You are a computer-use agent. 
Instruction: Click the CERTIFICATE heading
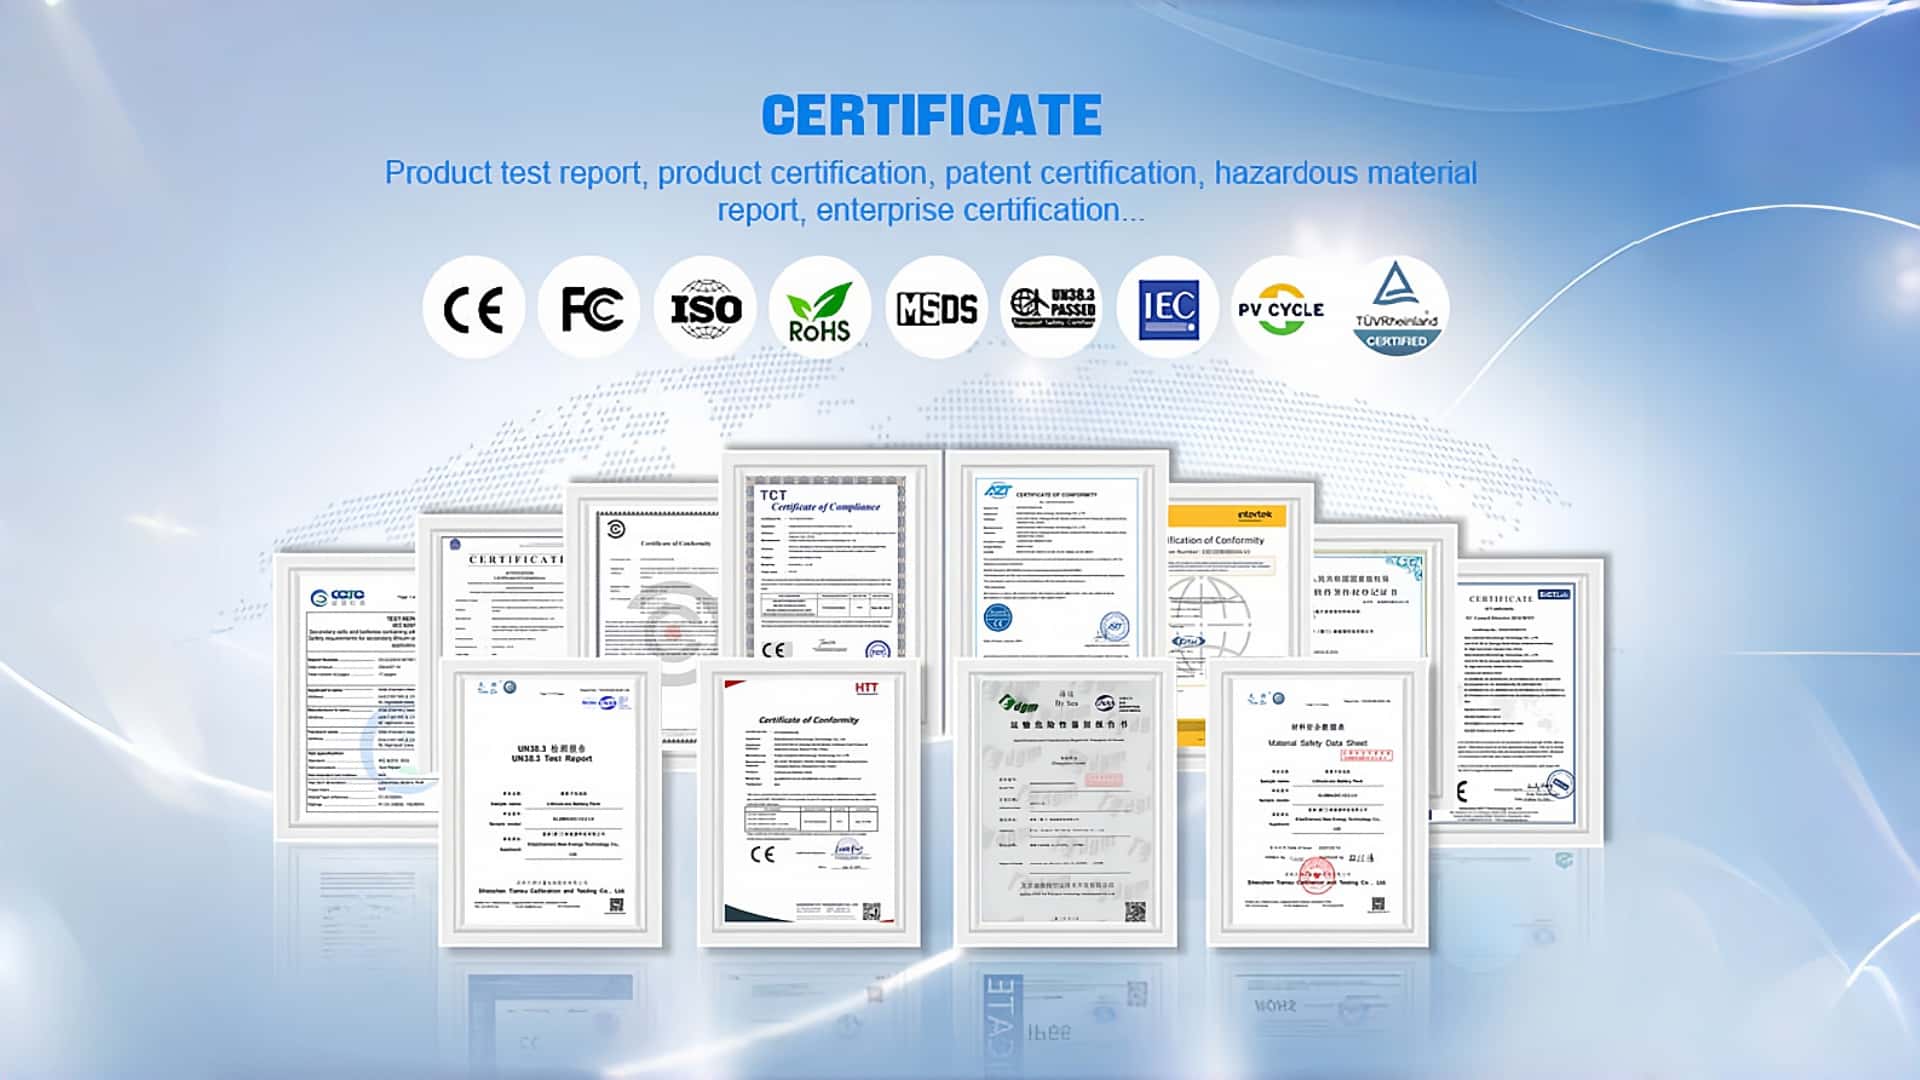(931, 115)
